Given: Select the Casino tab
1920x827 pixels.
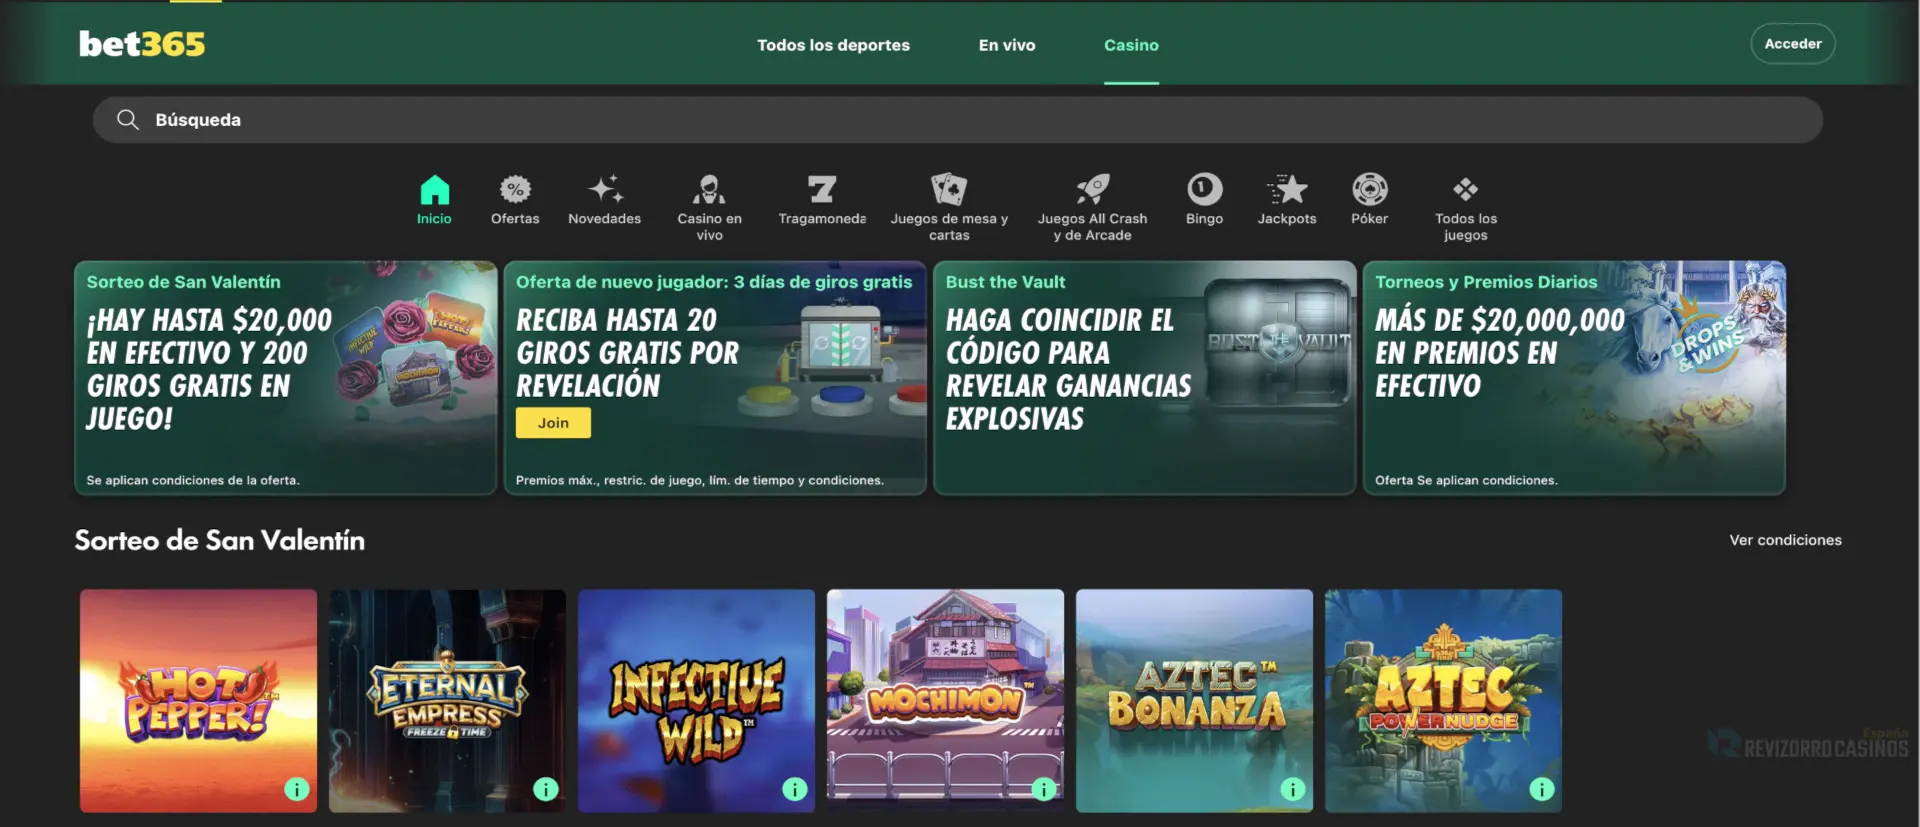Looking at the screenshot, I should coord(1131,45).
